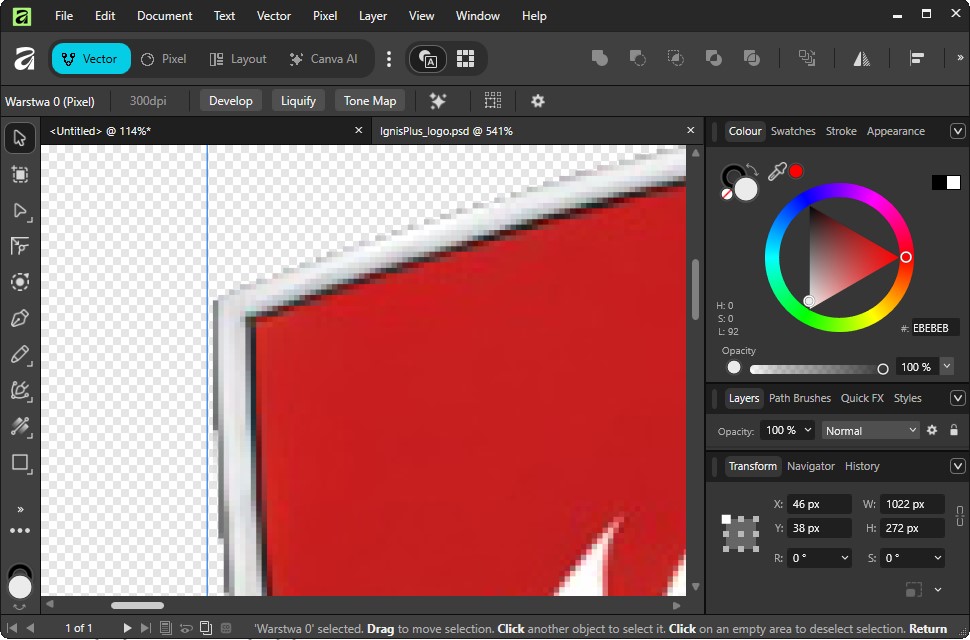Switch to the Swatches tab
Image resolution: width=970 pixels, height=640 pixels.
click(x=793, y=131)
